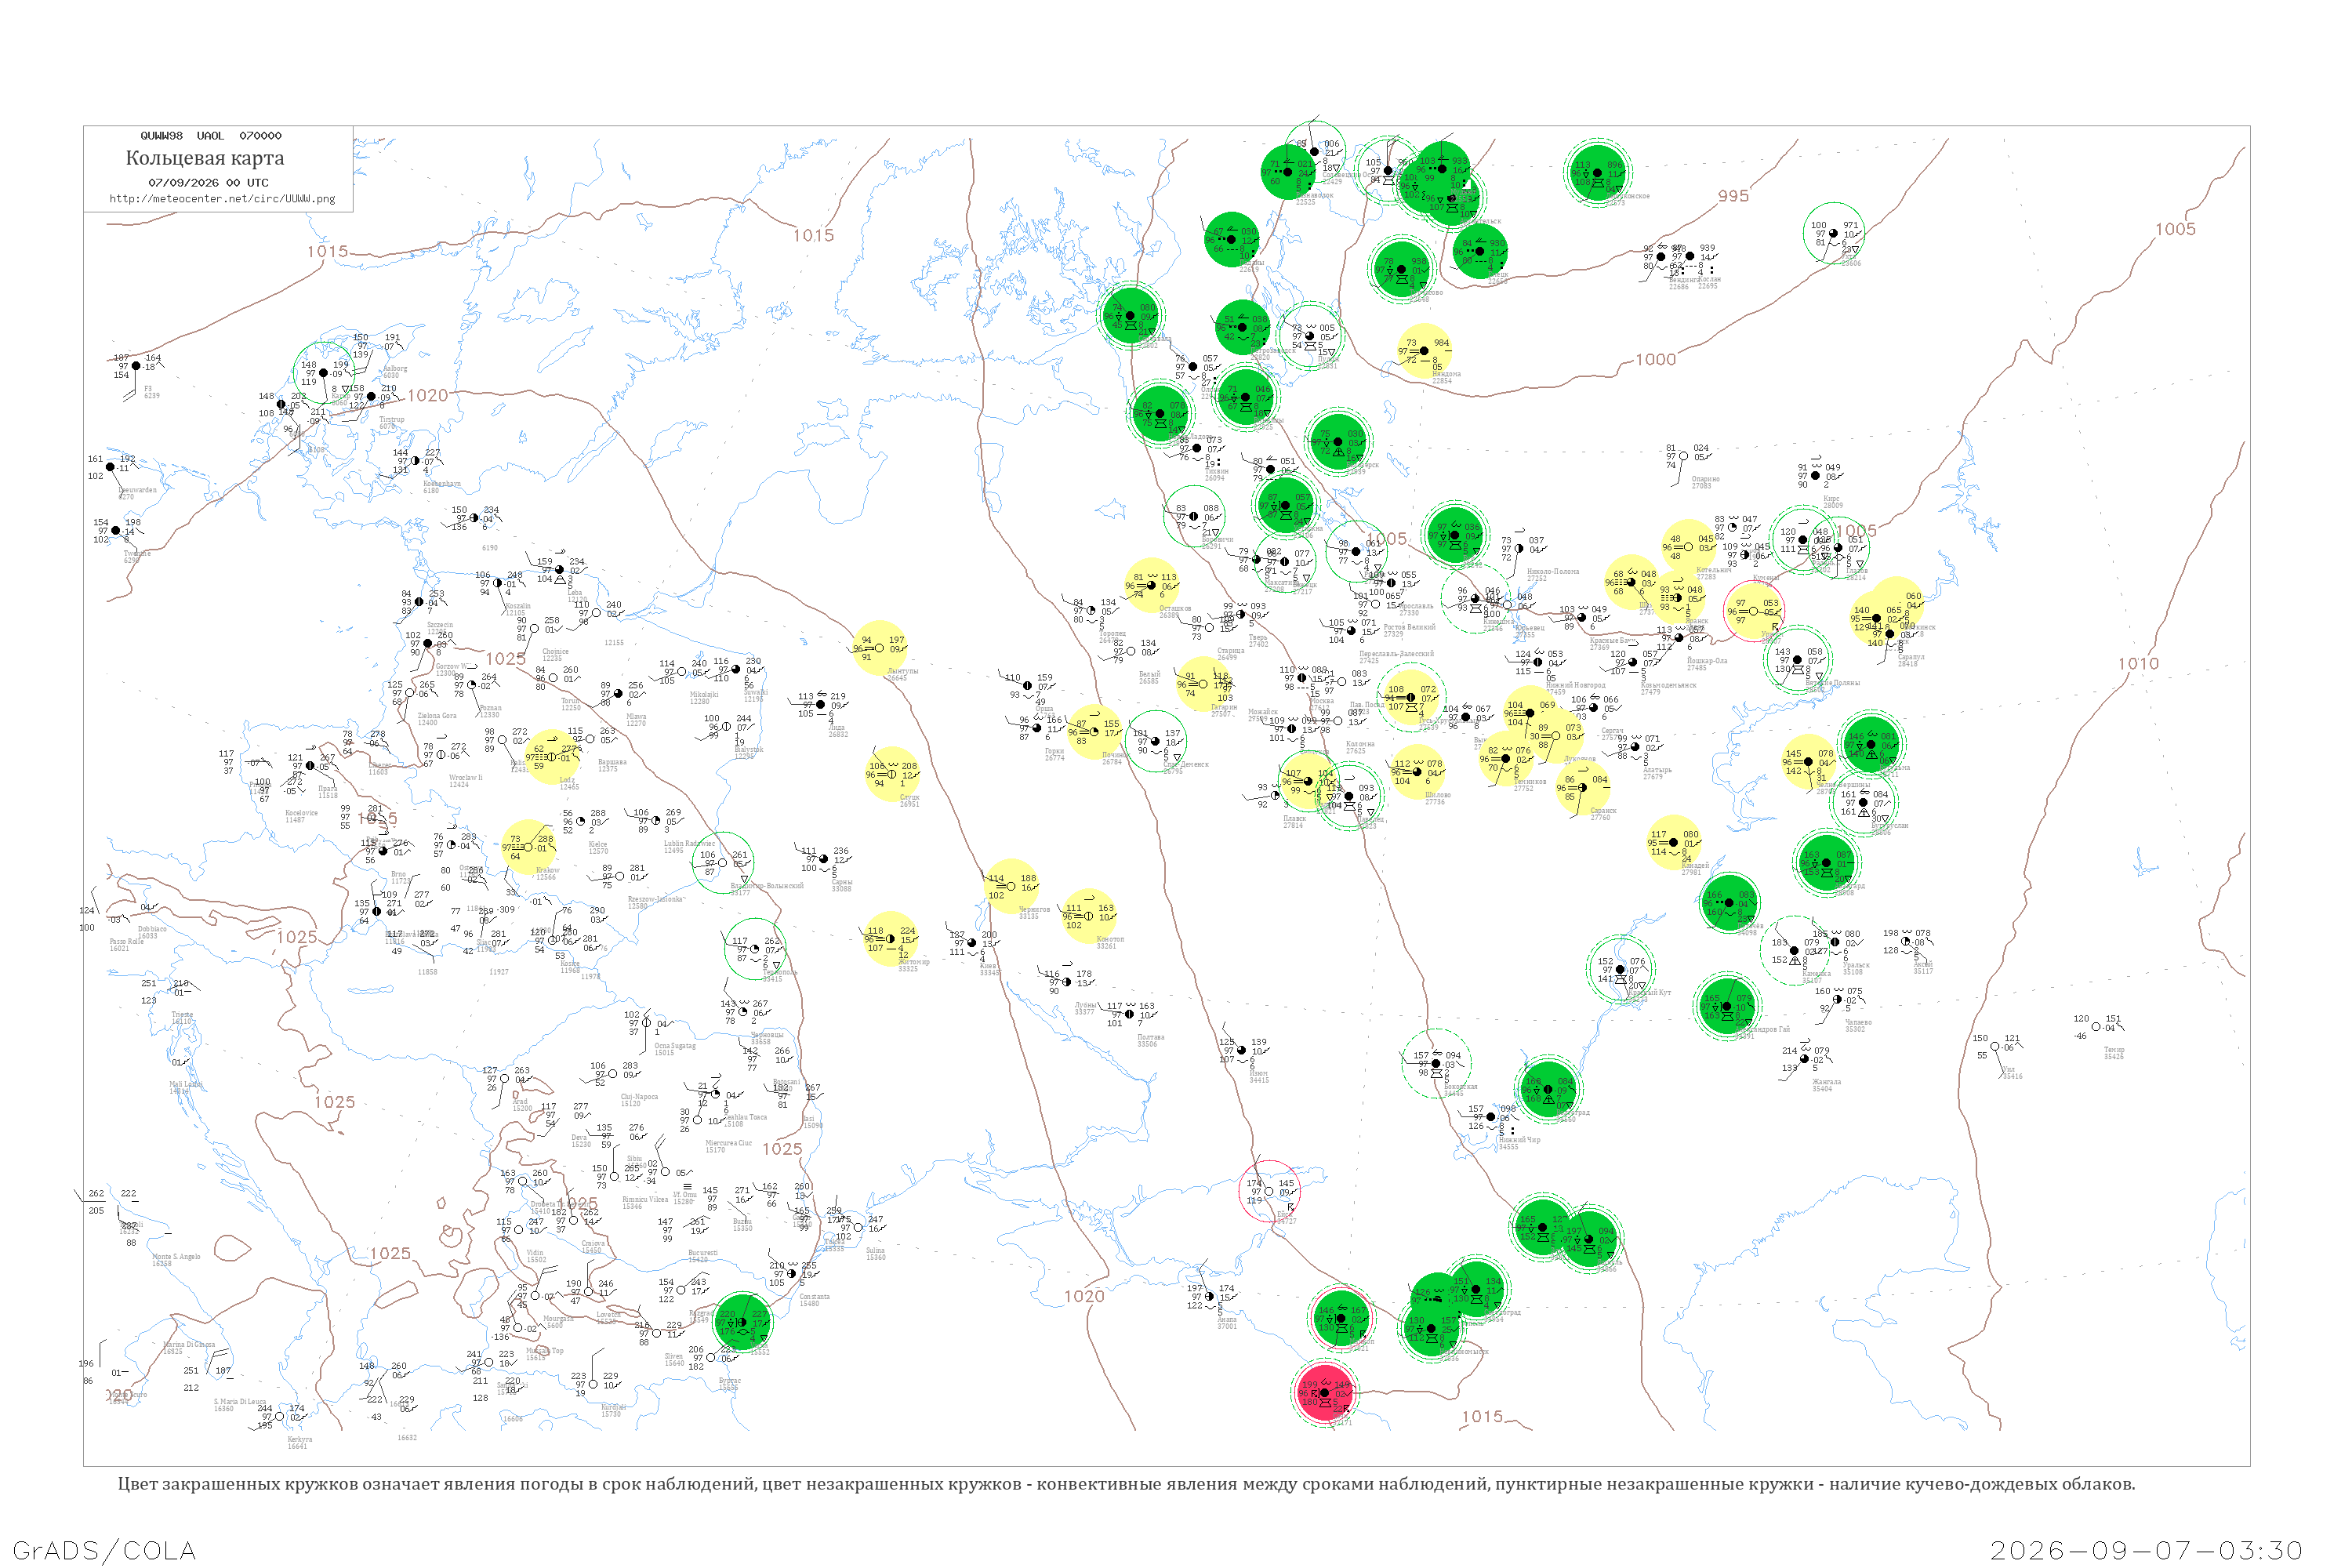Screen dimensions: 2352x1568
Task: Click the green Александров Гай station circle
Action: 1726,1005
